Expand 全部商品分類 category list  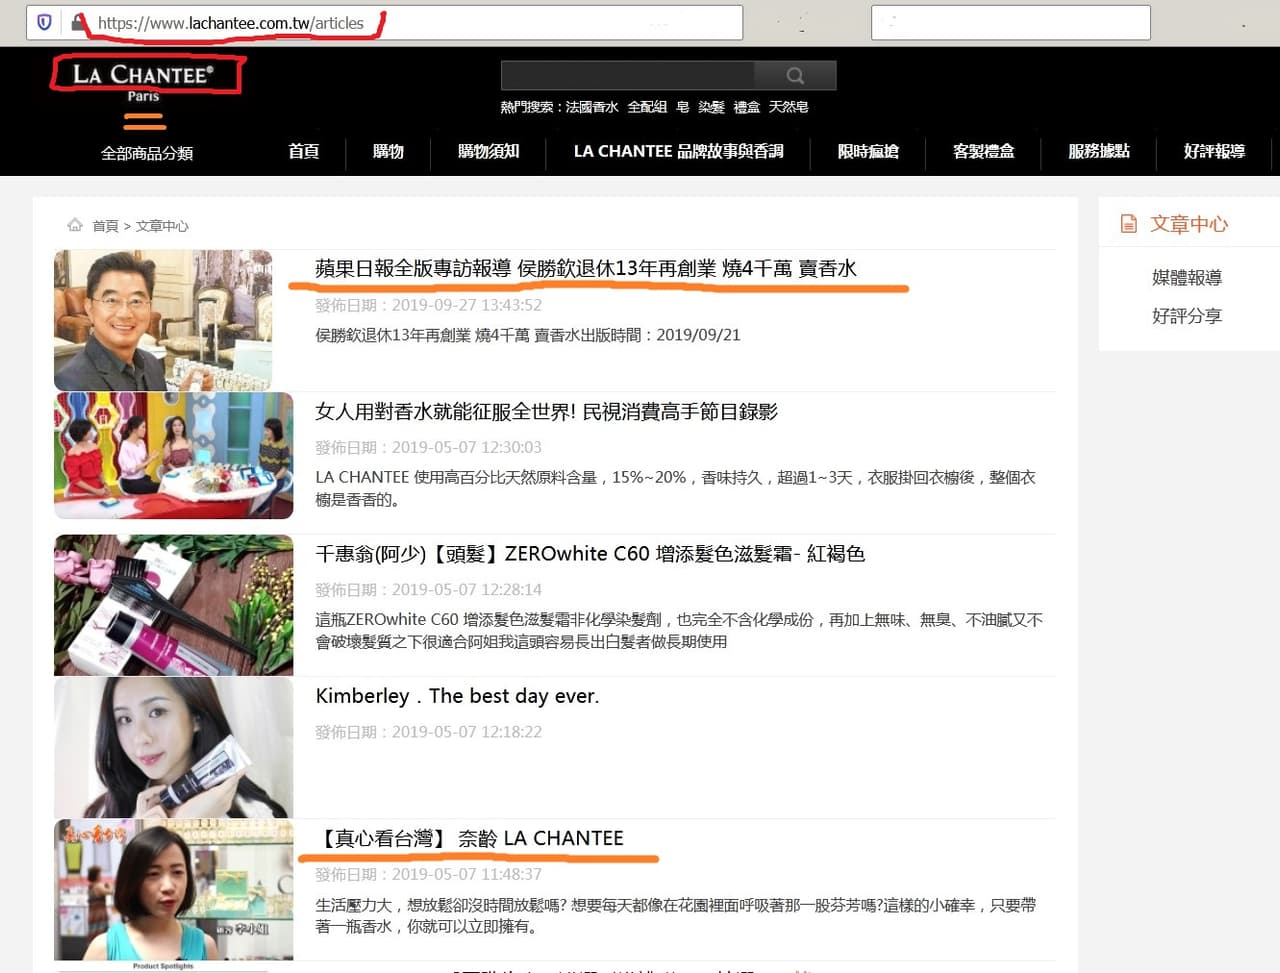coord(147,153)
